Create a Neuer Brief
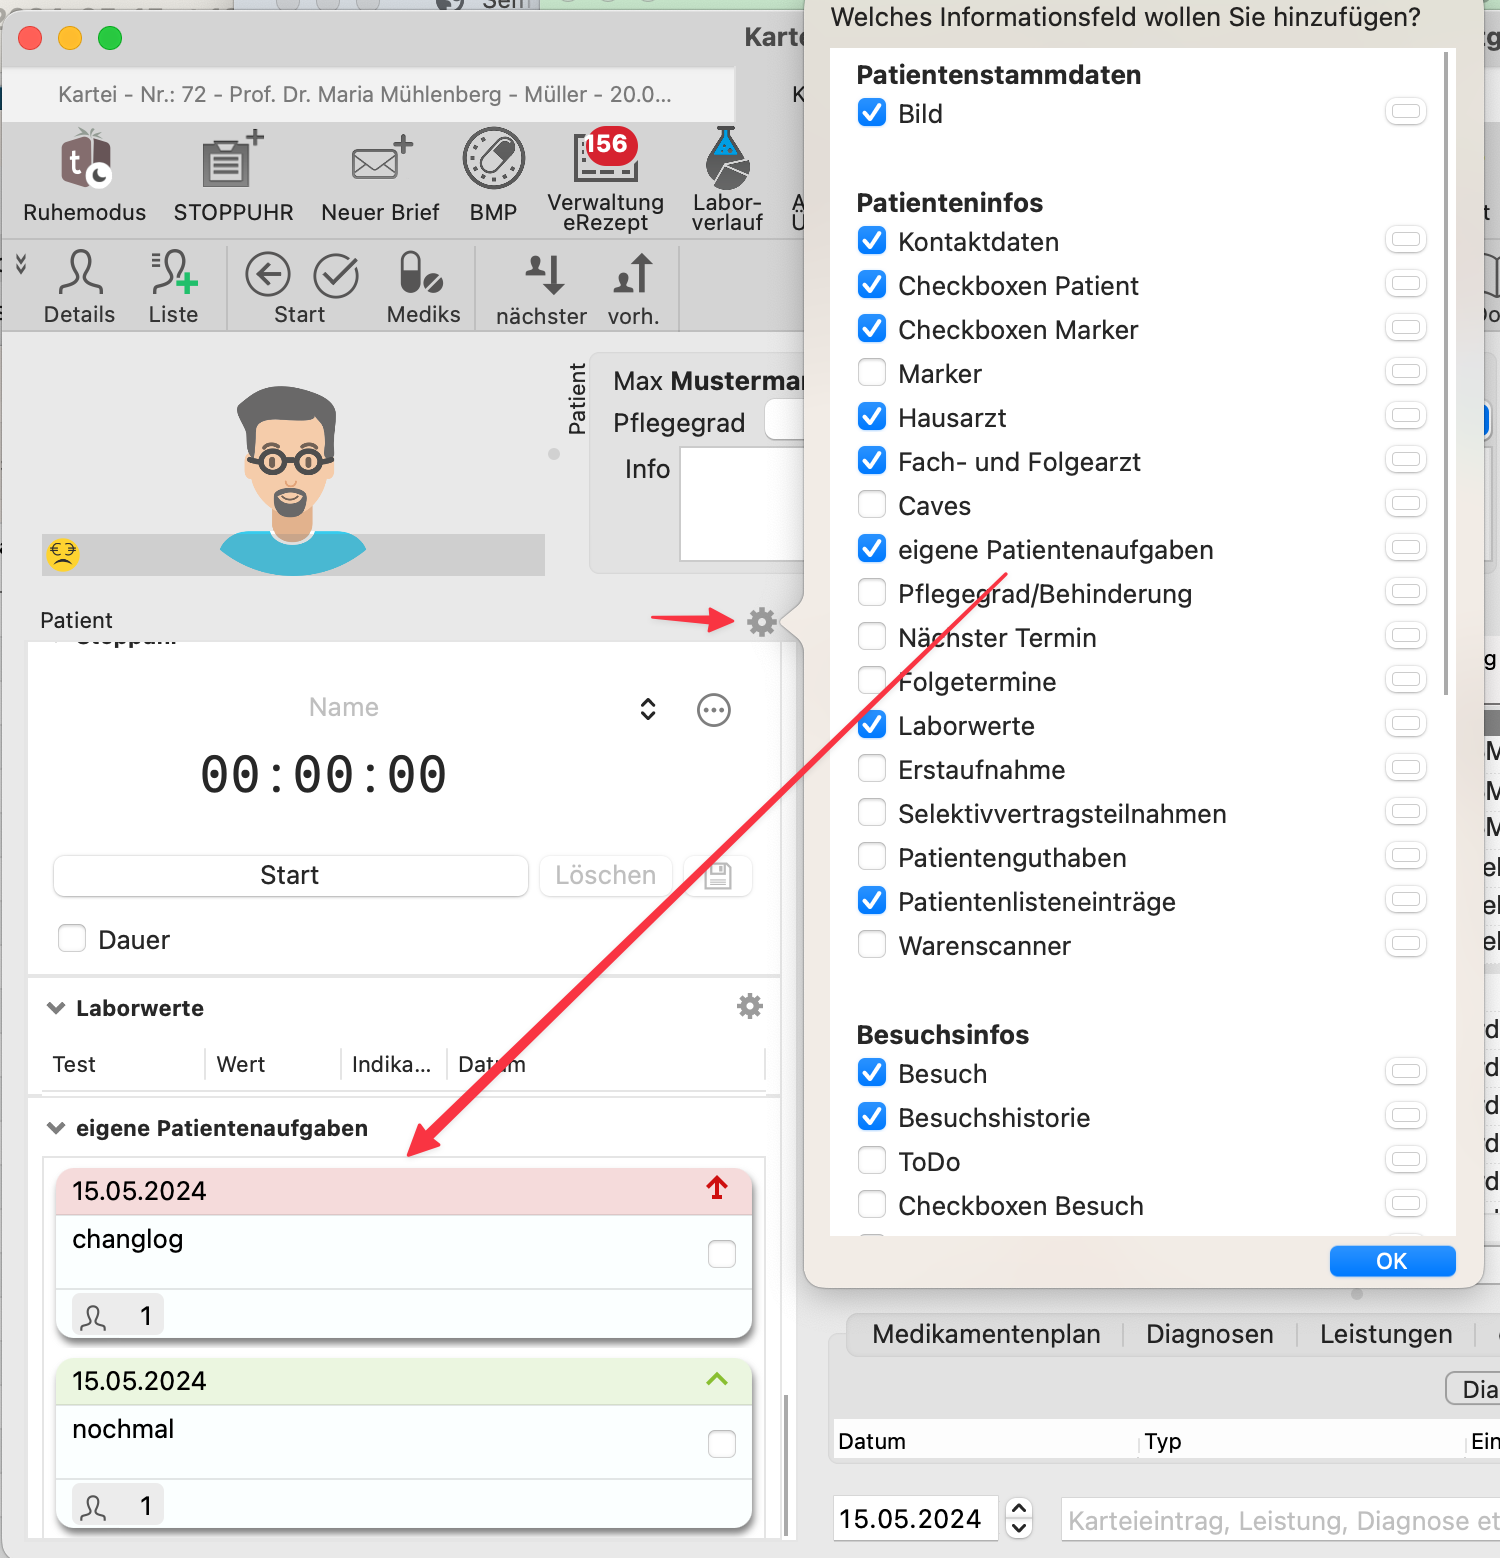 pos(380,175)
